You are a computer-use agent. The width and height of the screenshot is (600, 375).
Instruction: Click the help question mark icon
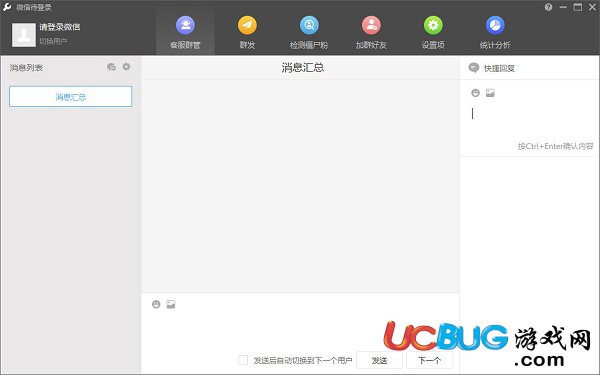548,7
